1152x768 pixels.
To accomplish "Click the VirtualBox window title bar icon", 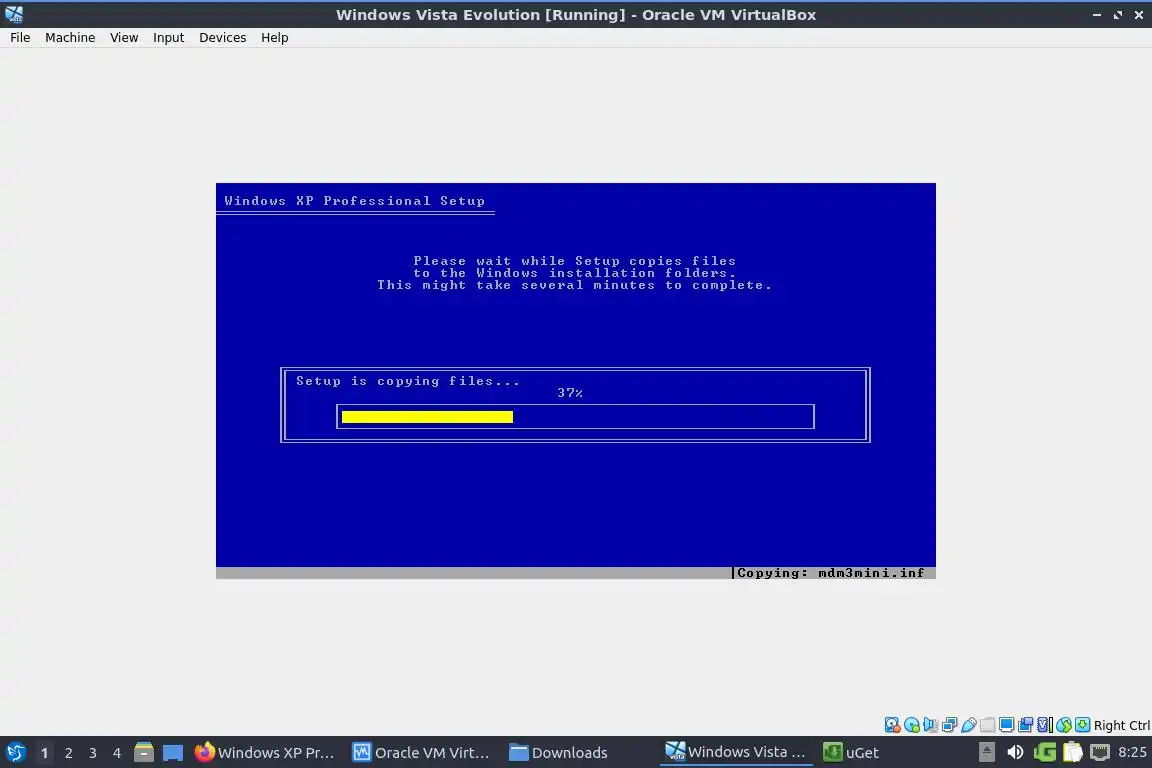I will pyautogui.click(x=14, y=14).
